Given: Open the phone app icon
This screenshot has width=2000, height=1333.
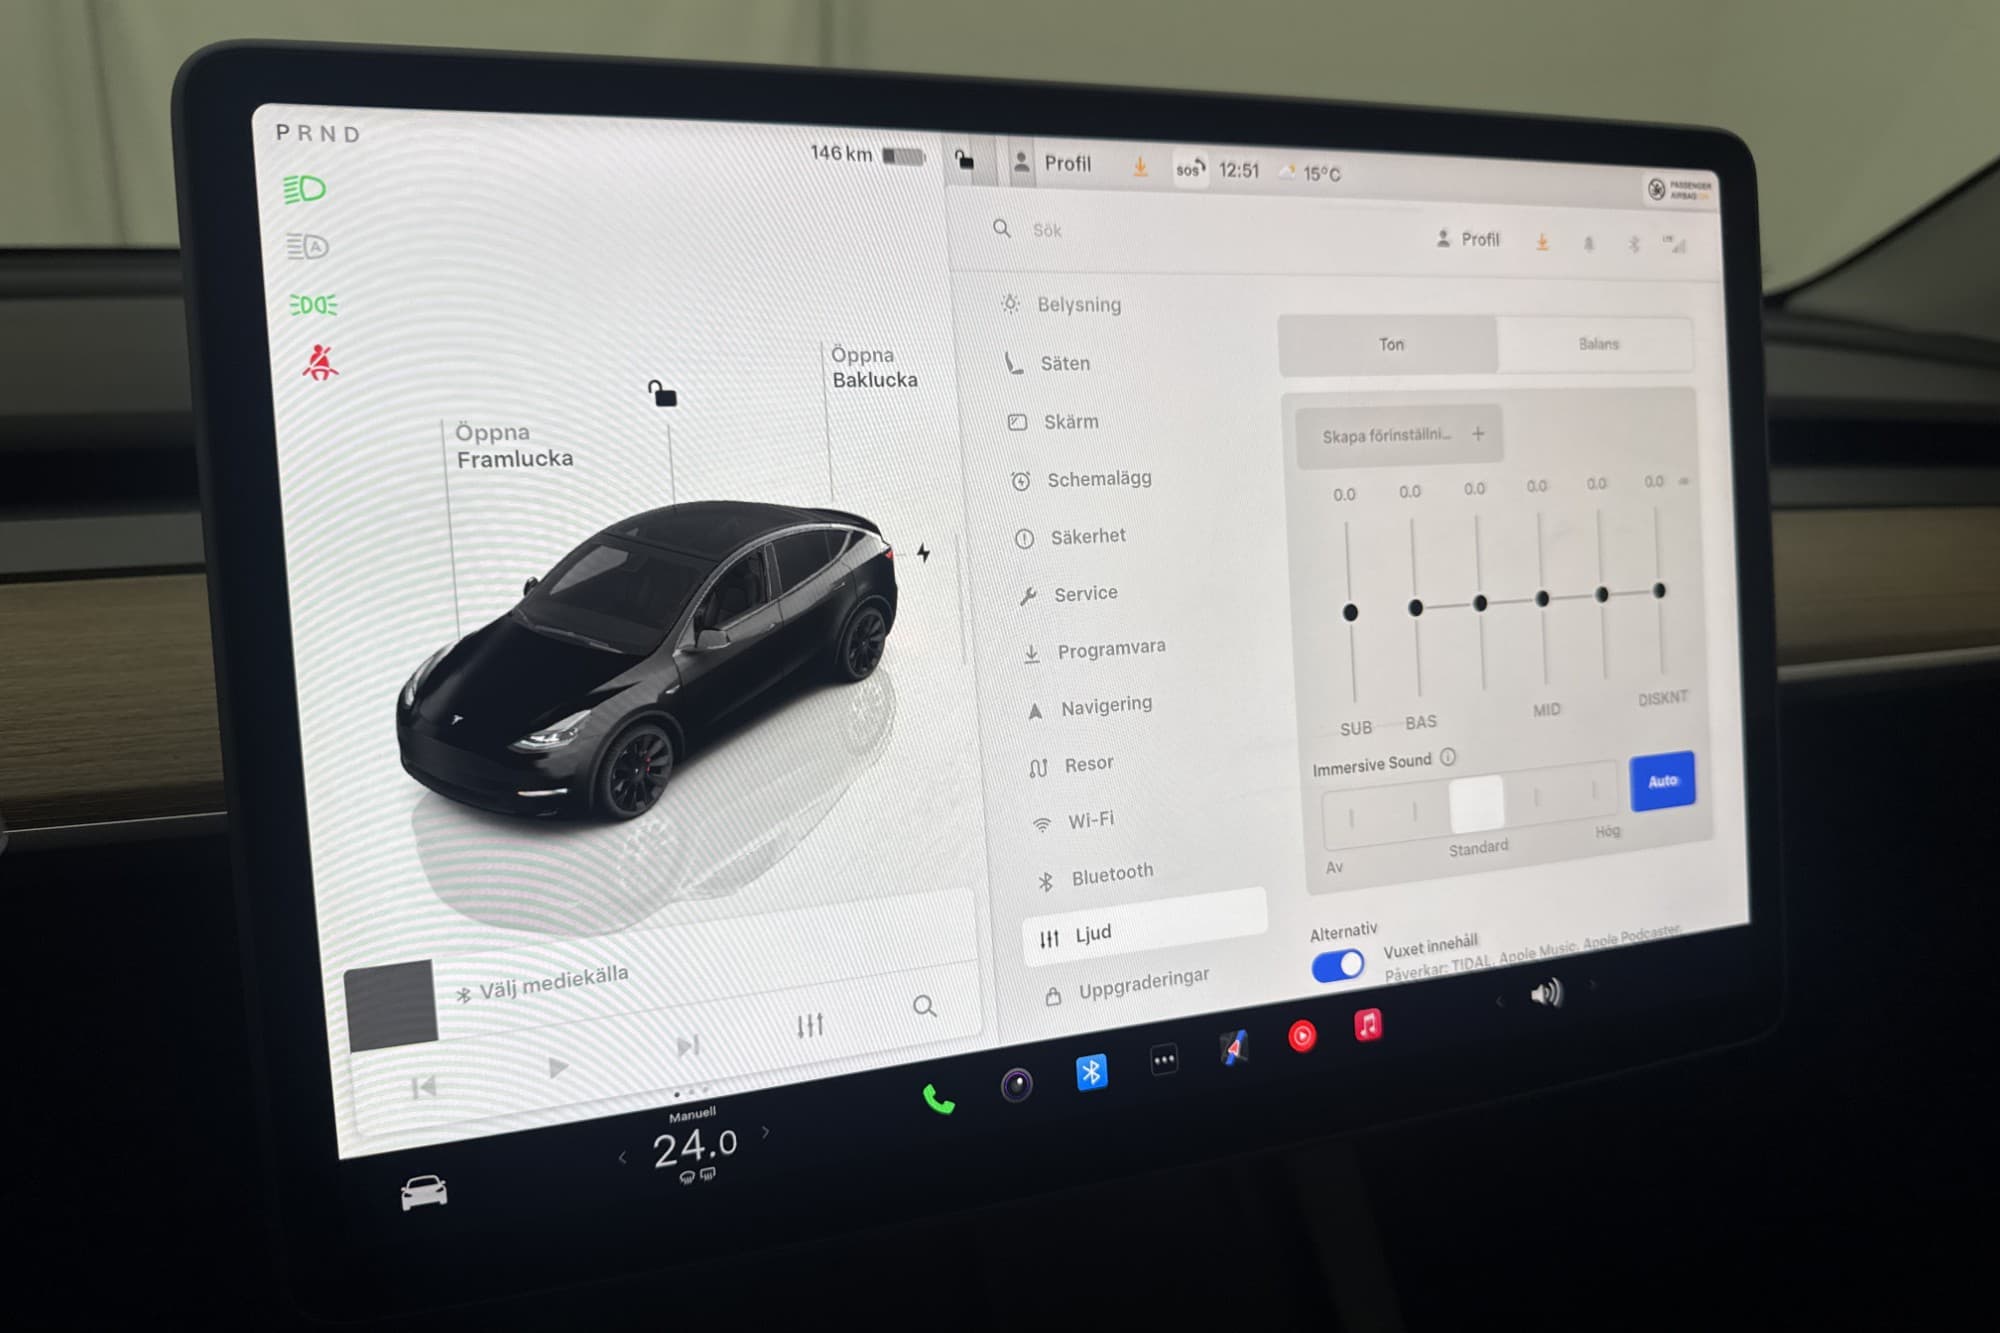Looking at the screenshot, I should pos(938,1099).
